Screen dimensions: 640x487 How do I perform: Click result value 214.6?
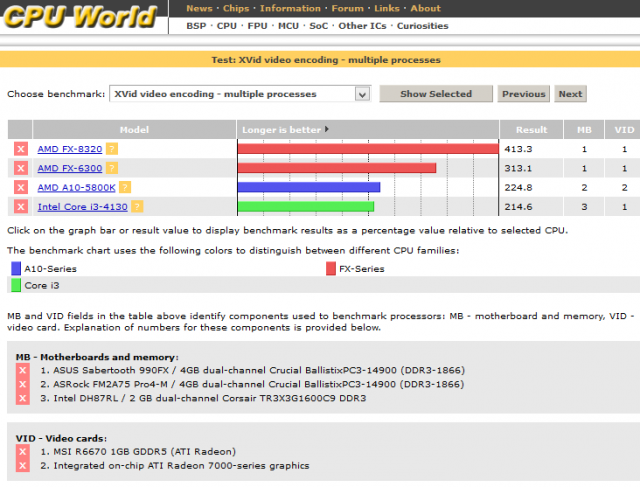tap(518, 207)
